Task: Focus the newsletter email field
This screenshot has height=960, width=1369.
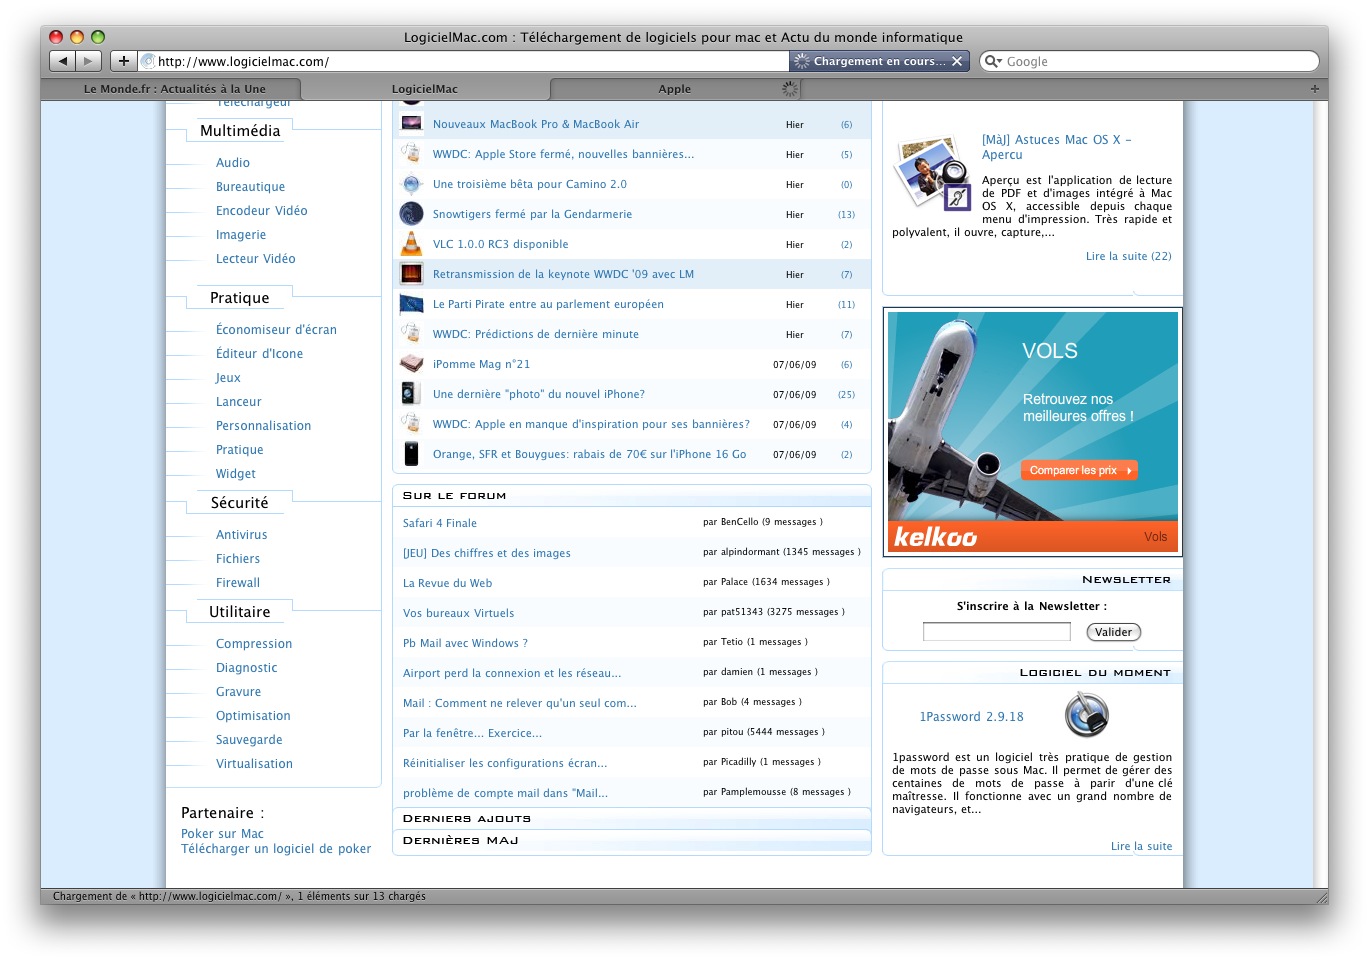Action: point(996,632)
